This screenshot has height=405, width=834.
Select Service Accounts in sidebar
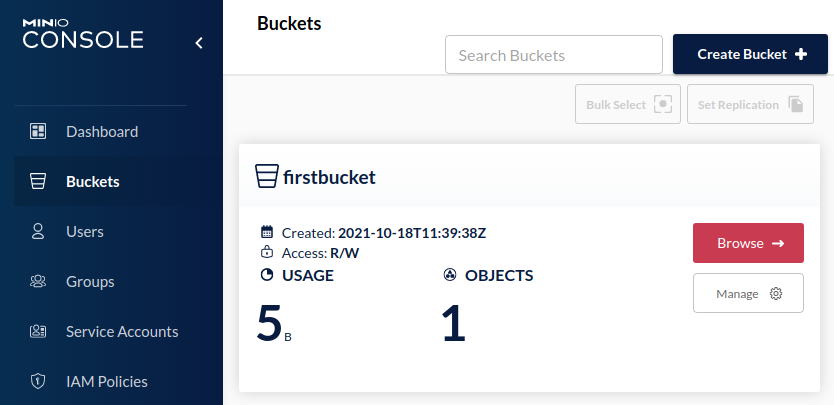(x=122, y=331)
